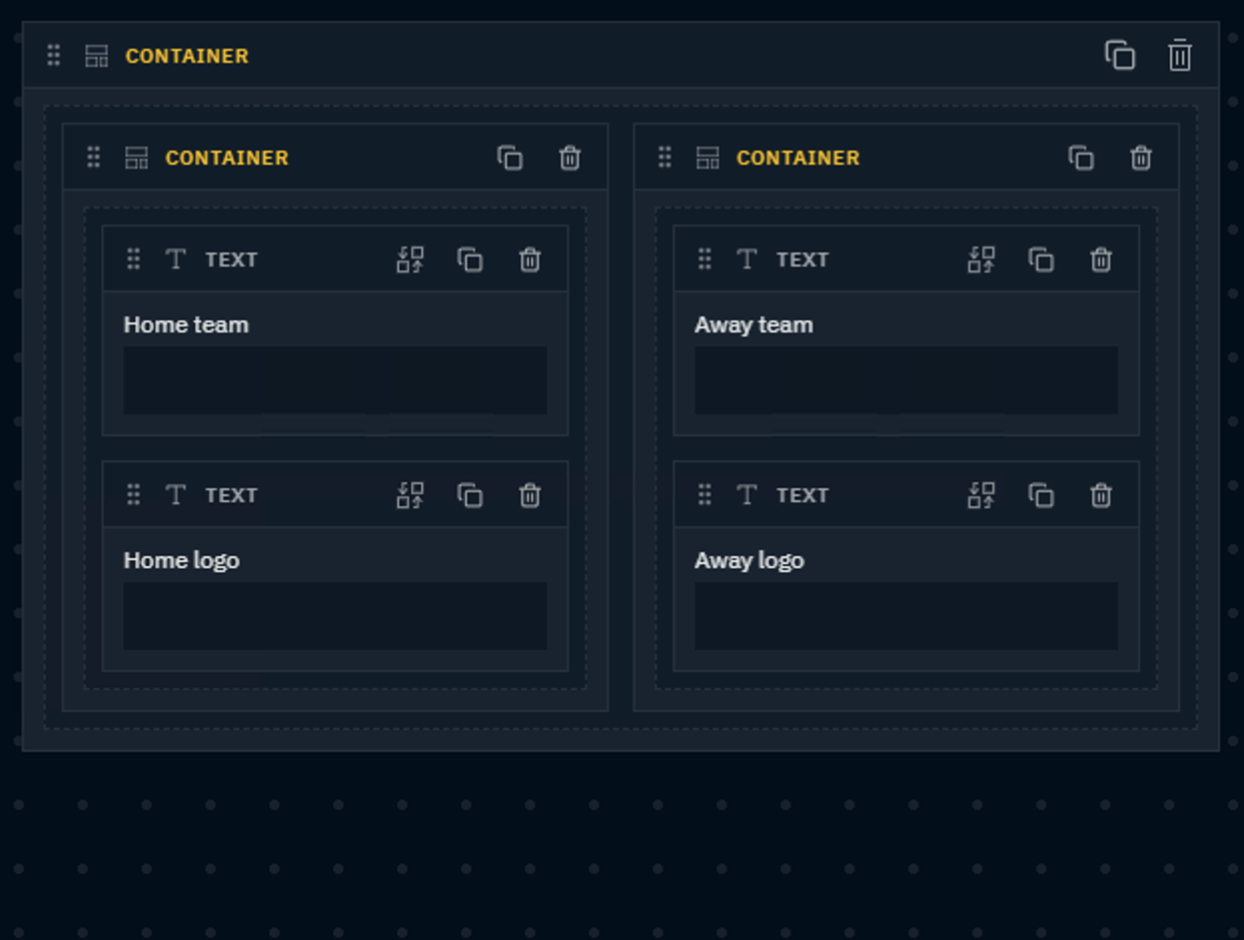Duplicate the right nested Container
The image size is (1244, 940).
point(1081,158)
